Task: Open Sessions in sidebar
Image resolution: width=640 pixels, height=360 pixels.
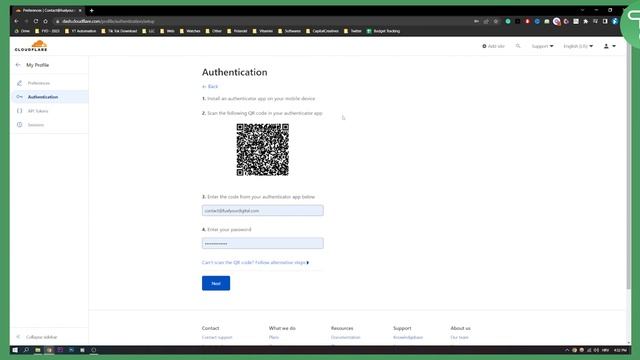Action: click(36, 125)
